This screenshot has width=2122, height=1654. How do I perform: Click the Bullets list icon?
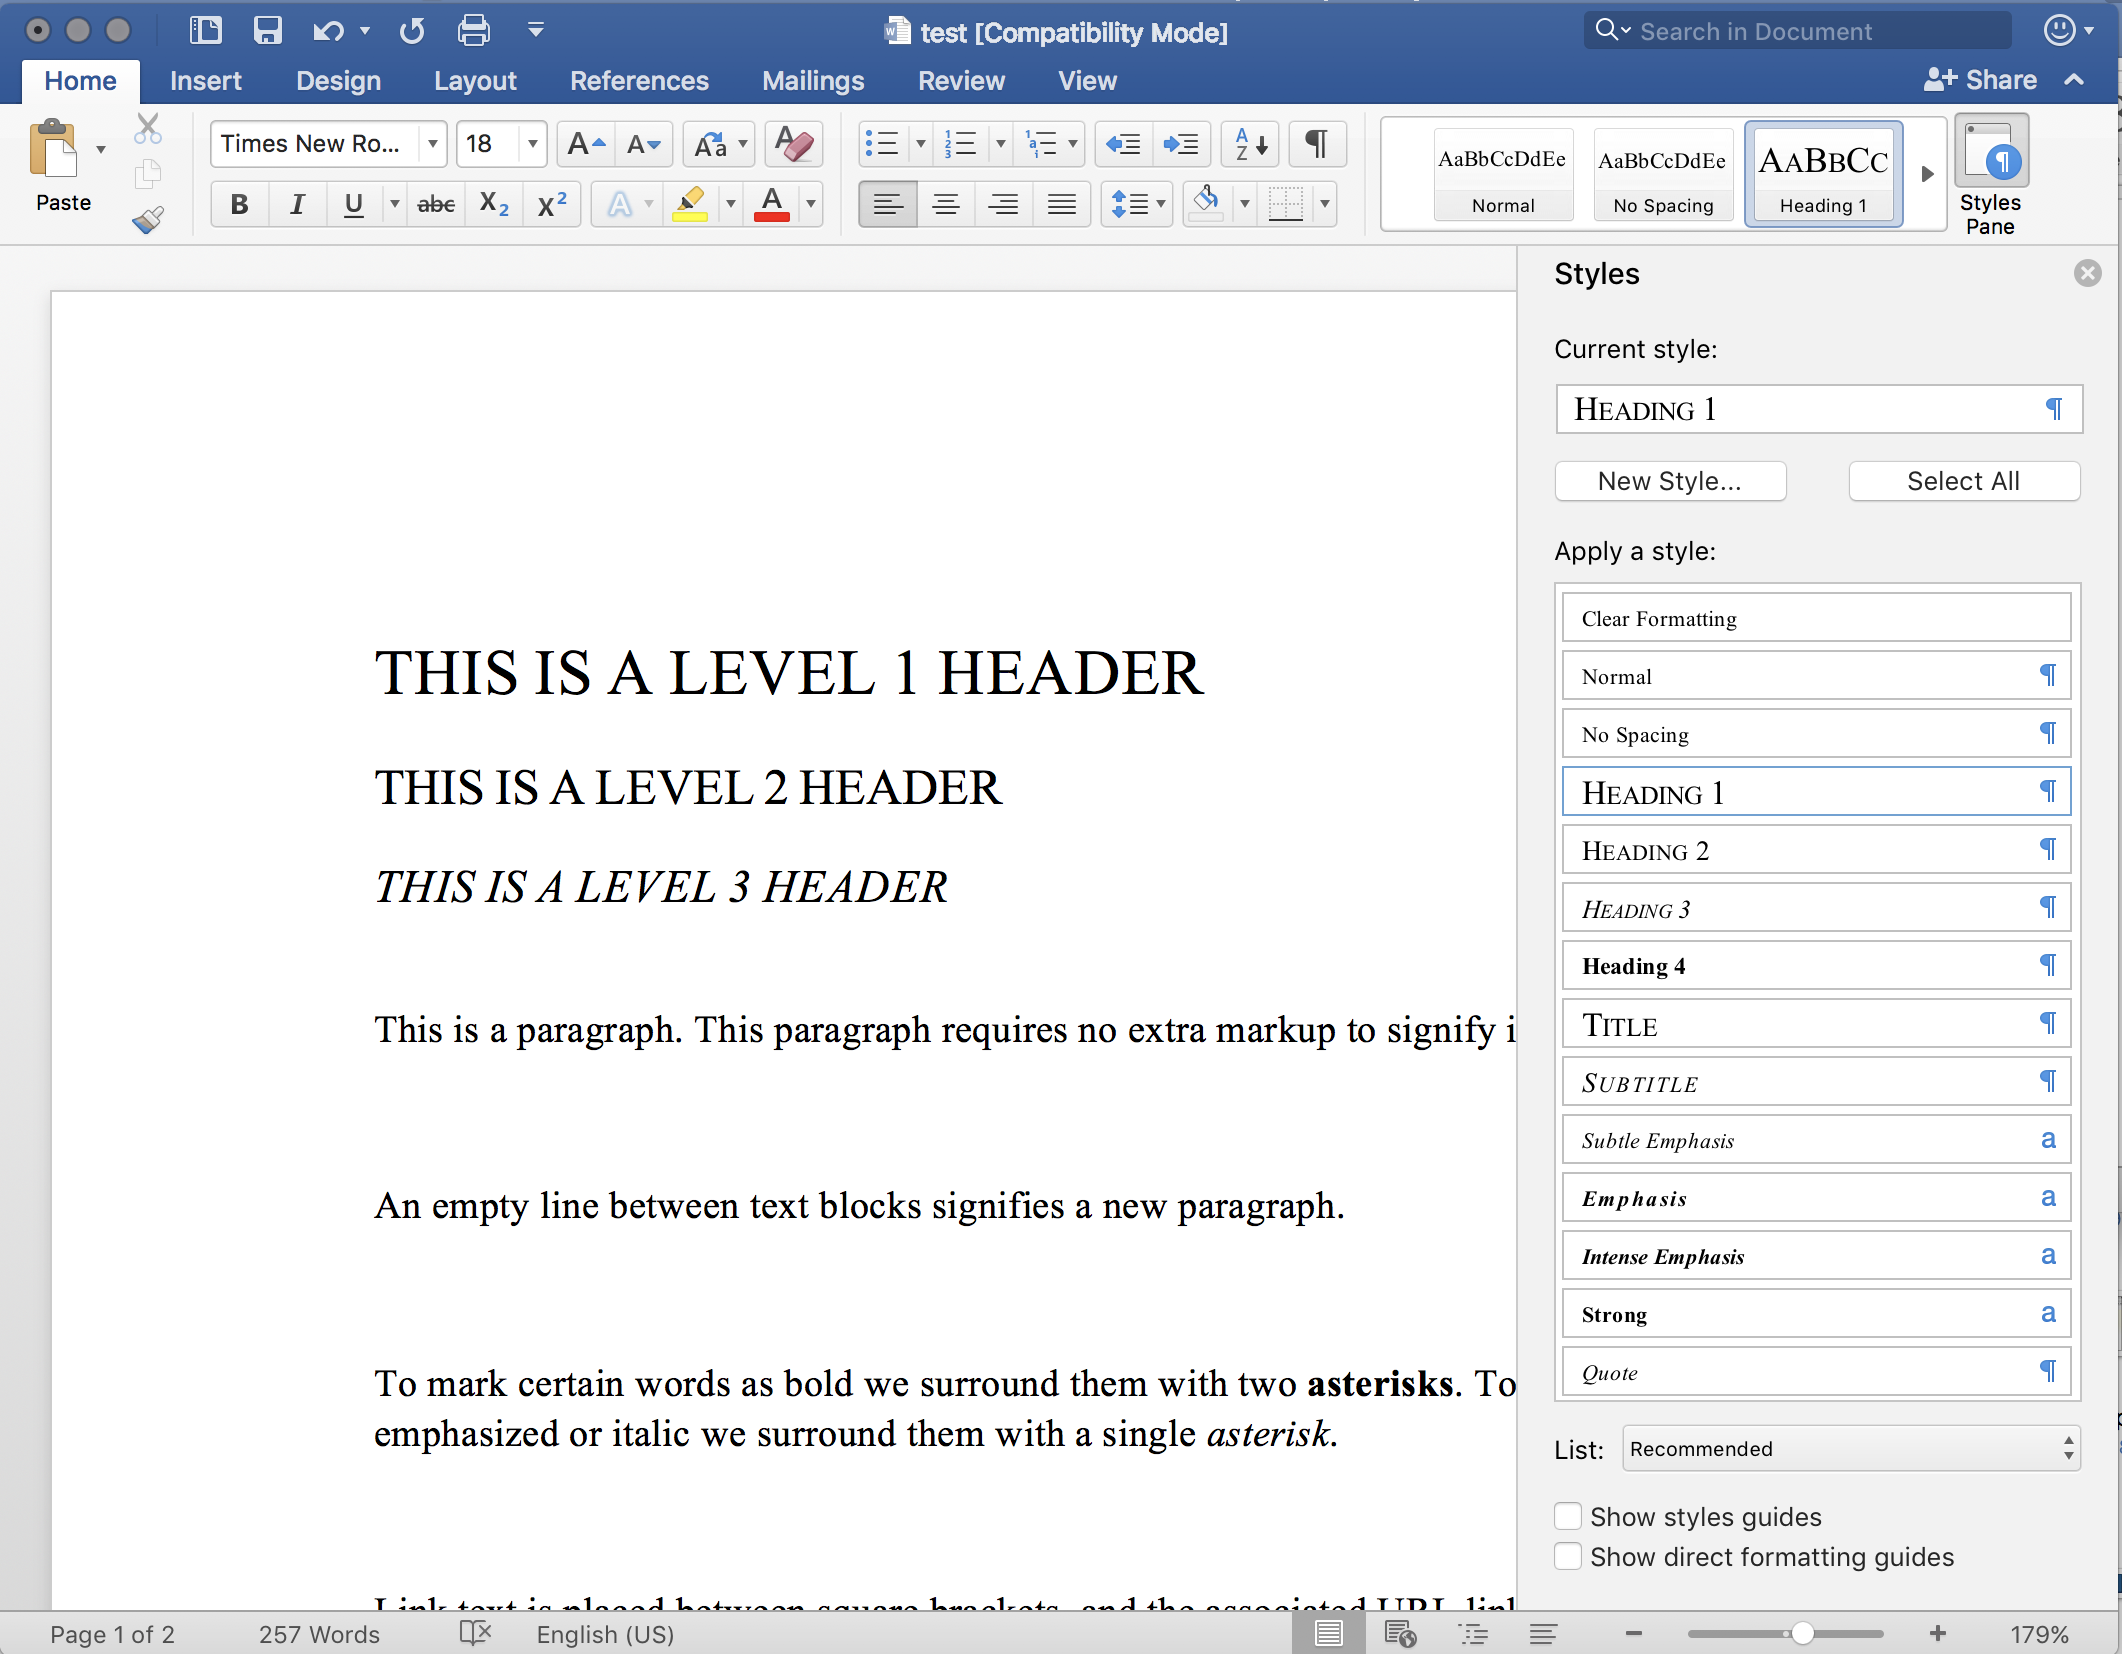[878, 143]
